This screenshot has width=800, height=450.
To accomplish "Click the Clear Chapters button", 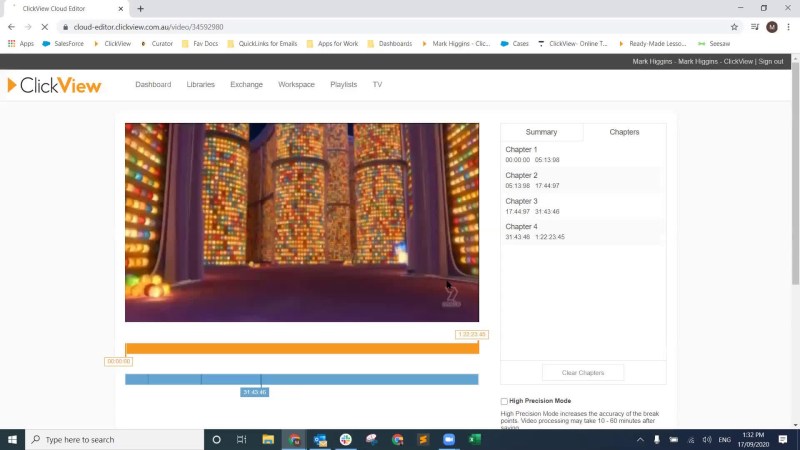I will click(x=583, y=373).
